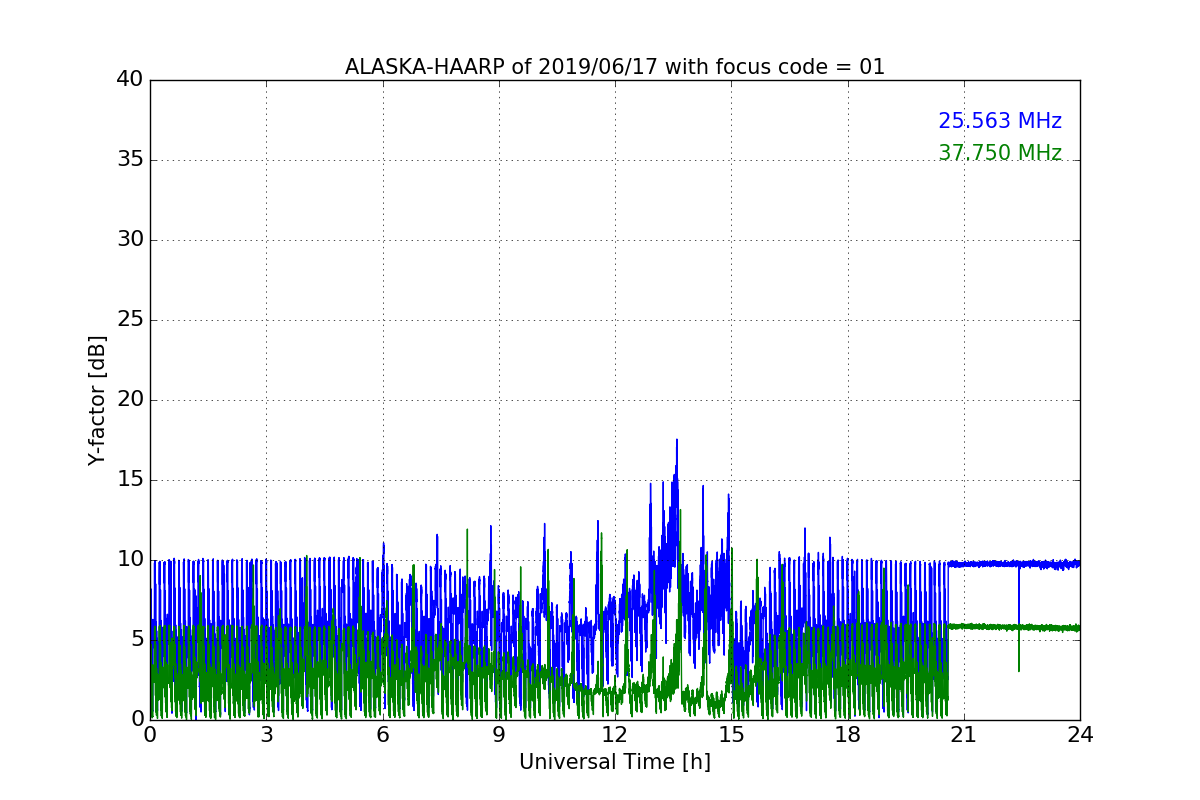Click y-axis tick value 30
The width and height of the screenshot is (1200, 800).
(x=131, y=240)
